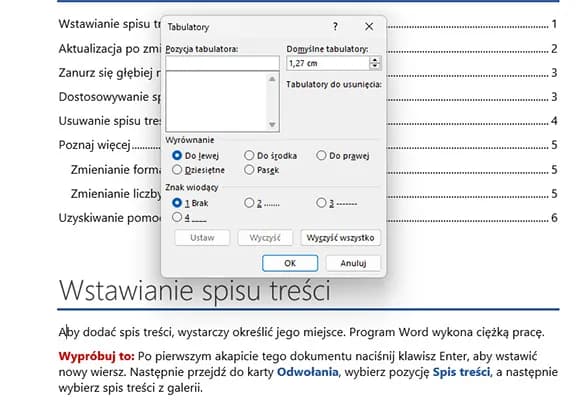Click page number 4 in table of contents
Viewport: 585px width, 400px height.
coord(554,121)
